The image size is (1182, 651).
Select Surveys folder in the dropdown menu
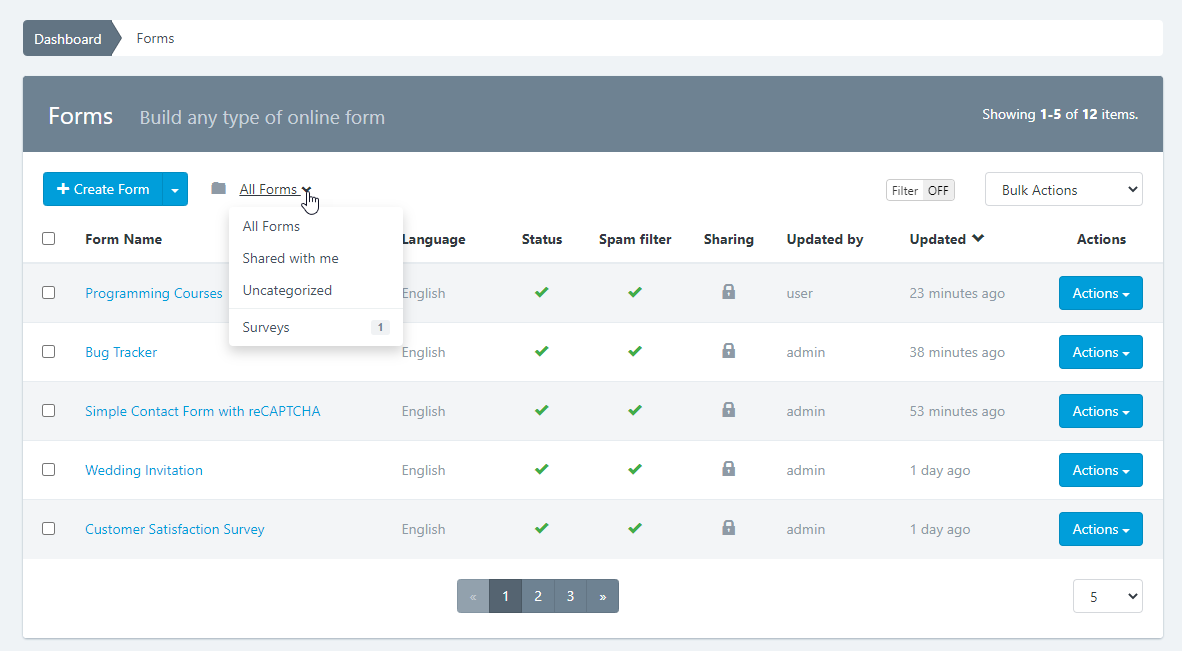coord(266,327)
